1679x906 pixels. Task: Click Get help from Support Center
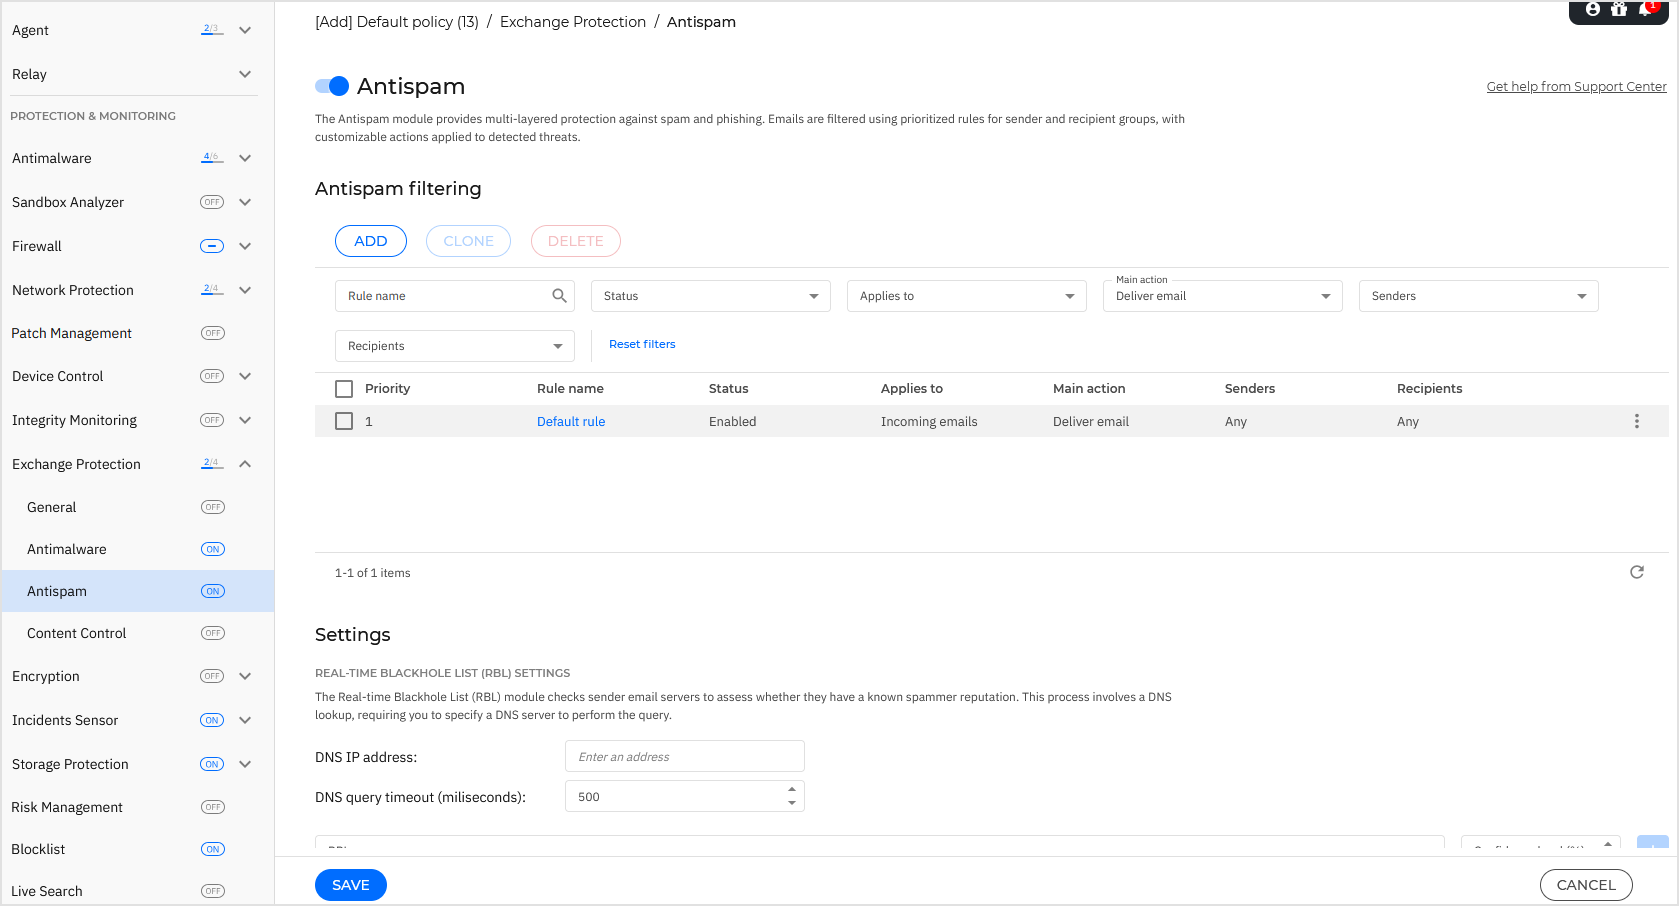pyautogui.click(x=1576, y=87)
